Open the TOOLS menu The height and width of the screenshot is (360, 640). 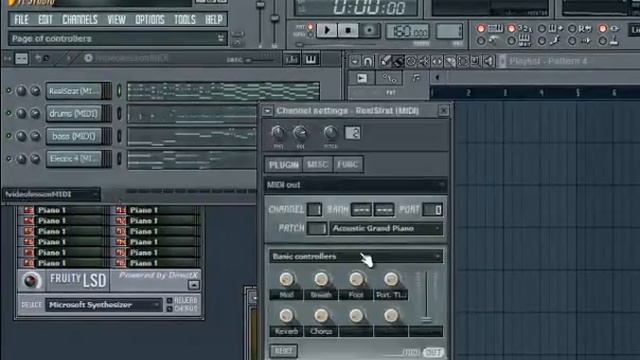tap(184, 19)
